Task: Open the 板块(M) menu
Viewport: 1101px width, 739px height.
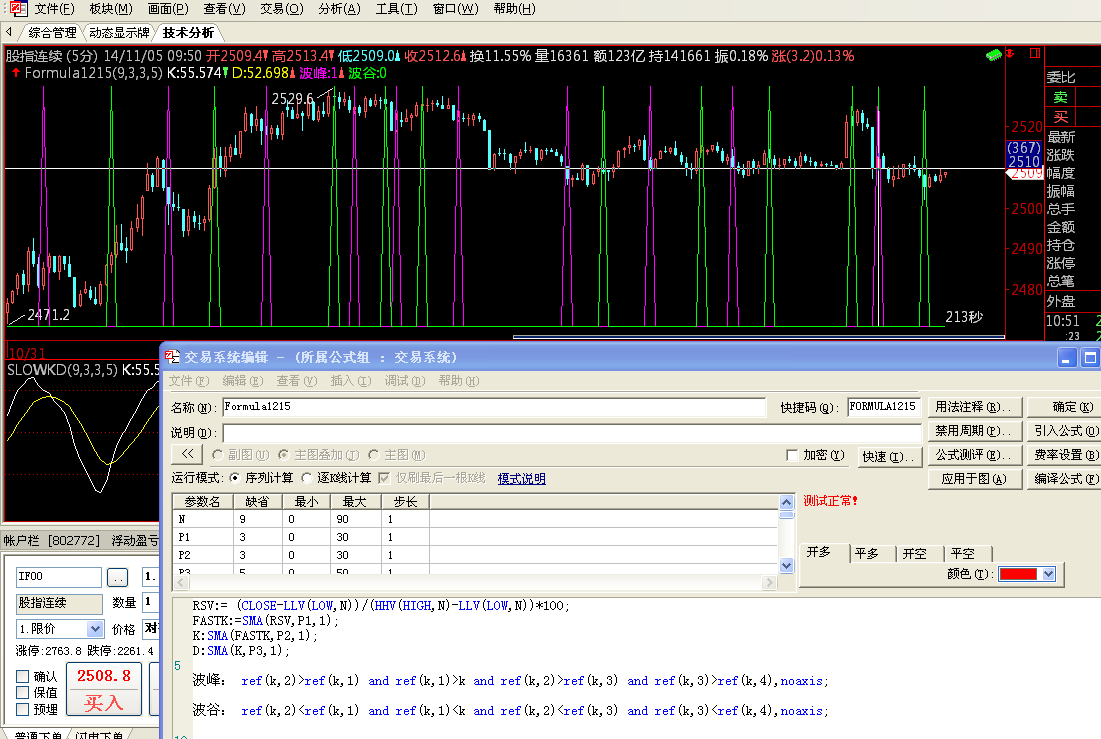Action: tap(111, 9)
